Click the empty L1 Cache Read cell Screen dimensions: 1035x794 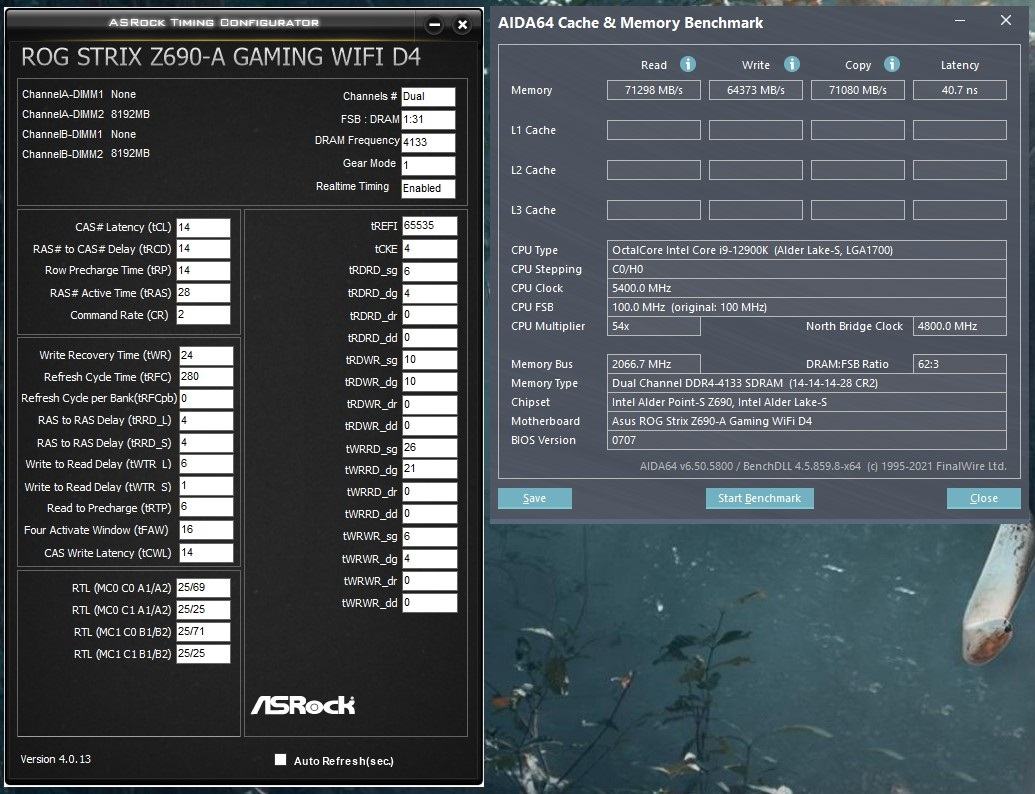coord(653,130)
